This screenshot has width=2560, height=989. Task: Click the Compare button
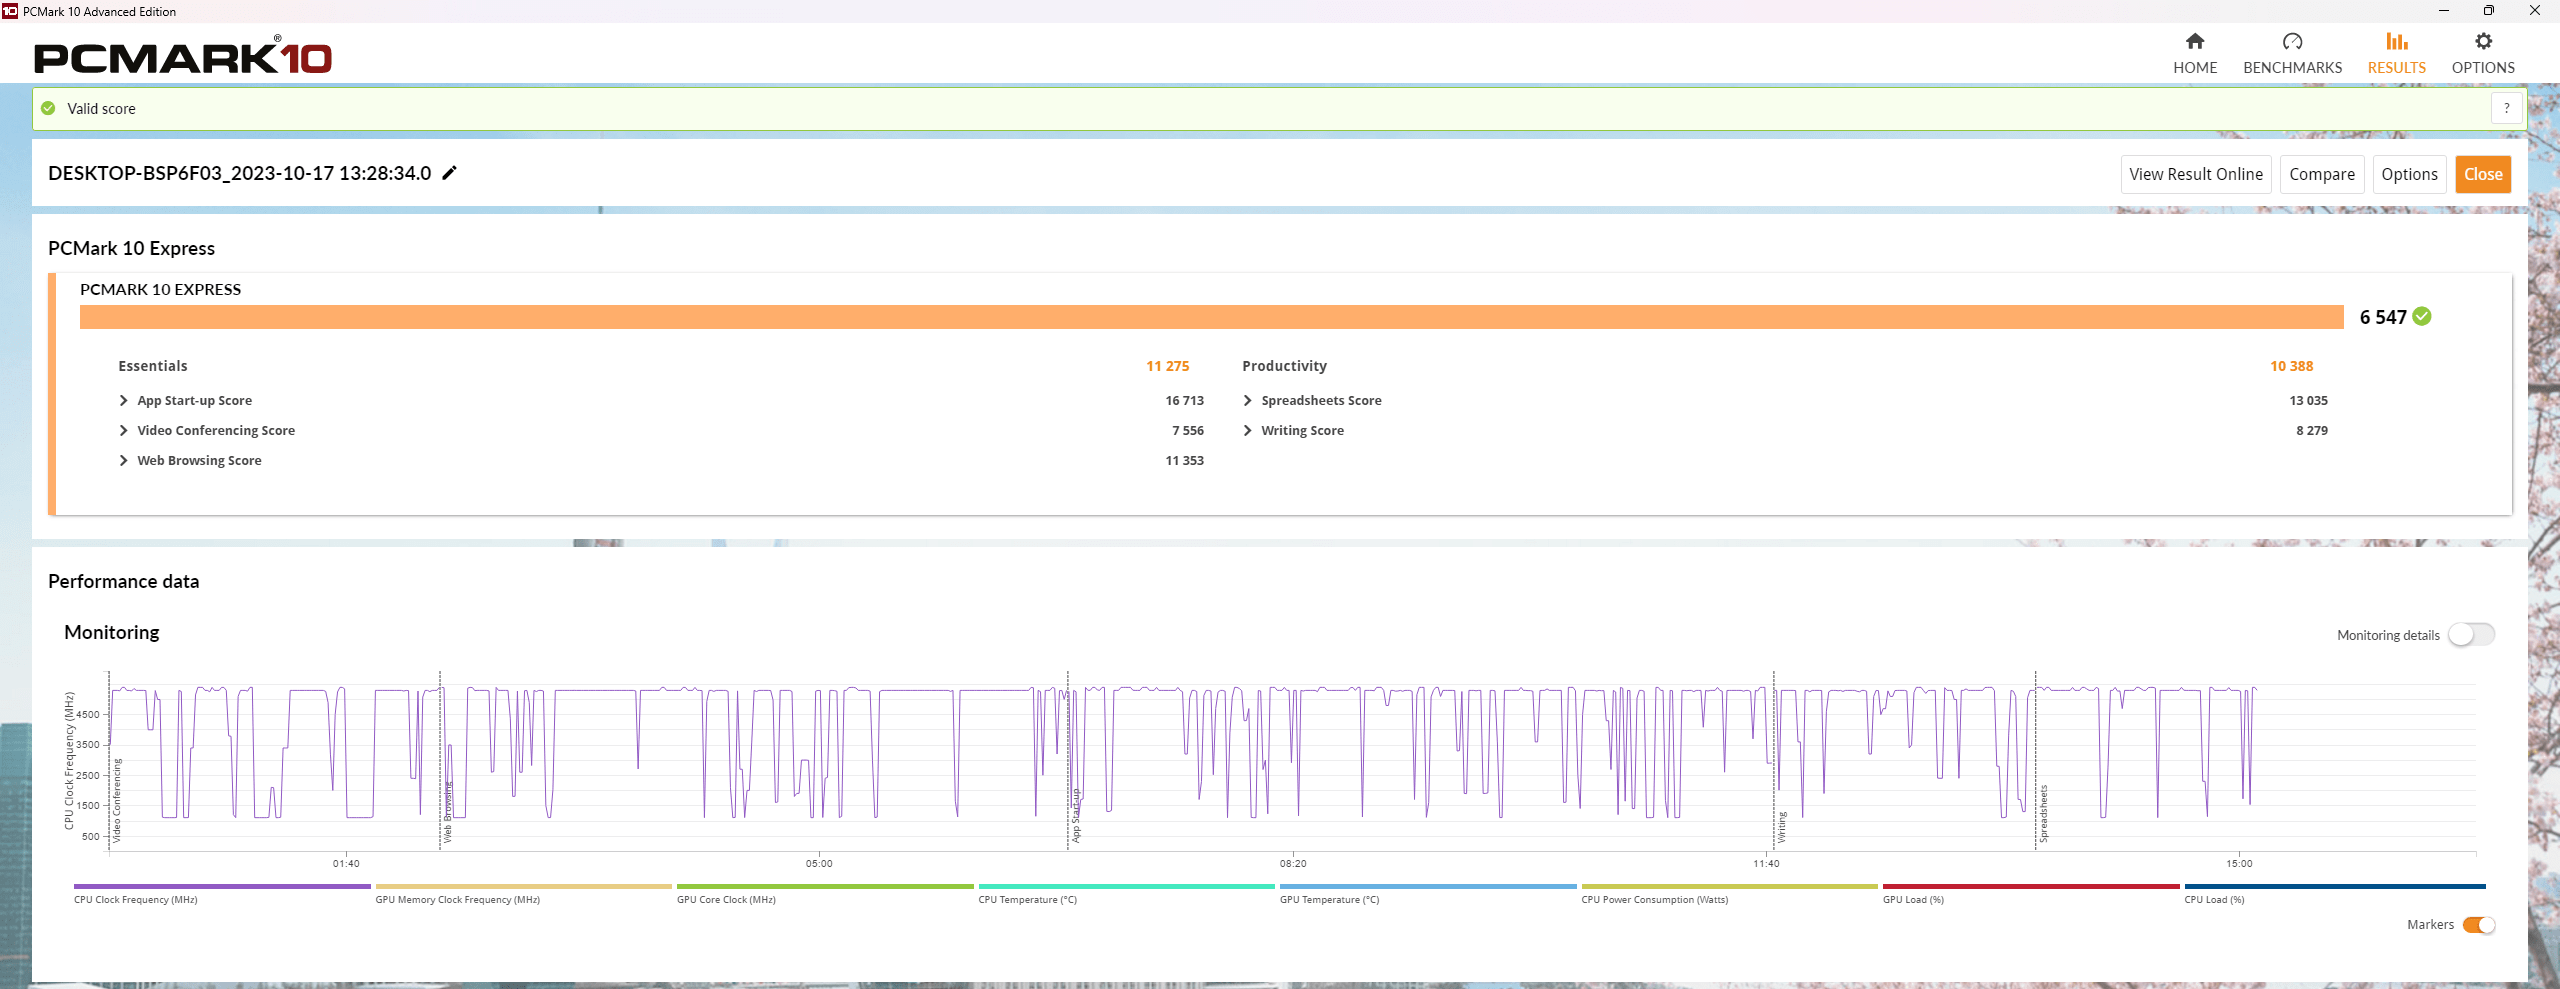coord(2321,174)
